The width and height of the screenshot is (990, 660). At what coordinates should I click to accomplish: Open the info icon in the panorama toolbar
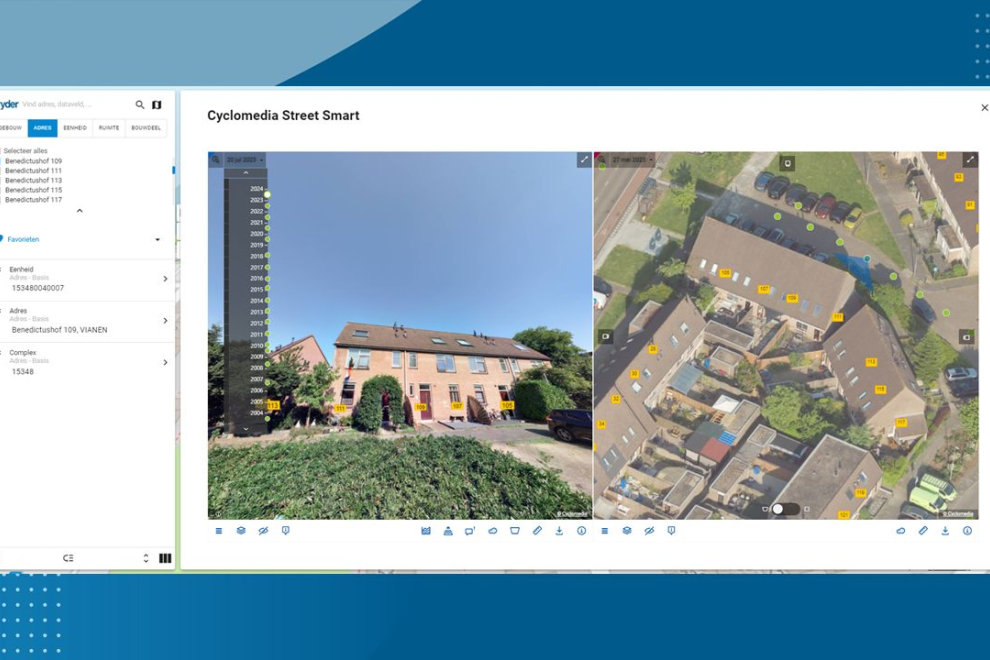tap(581, 531)
